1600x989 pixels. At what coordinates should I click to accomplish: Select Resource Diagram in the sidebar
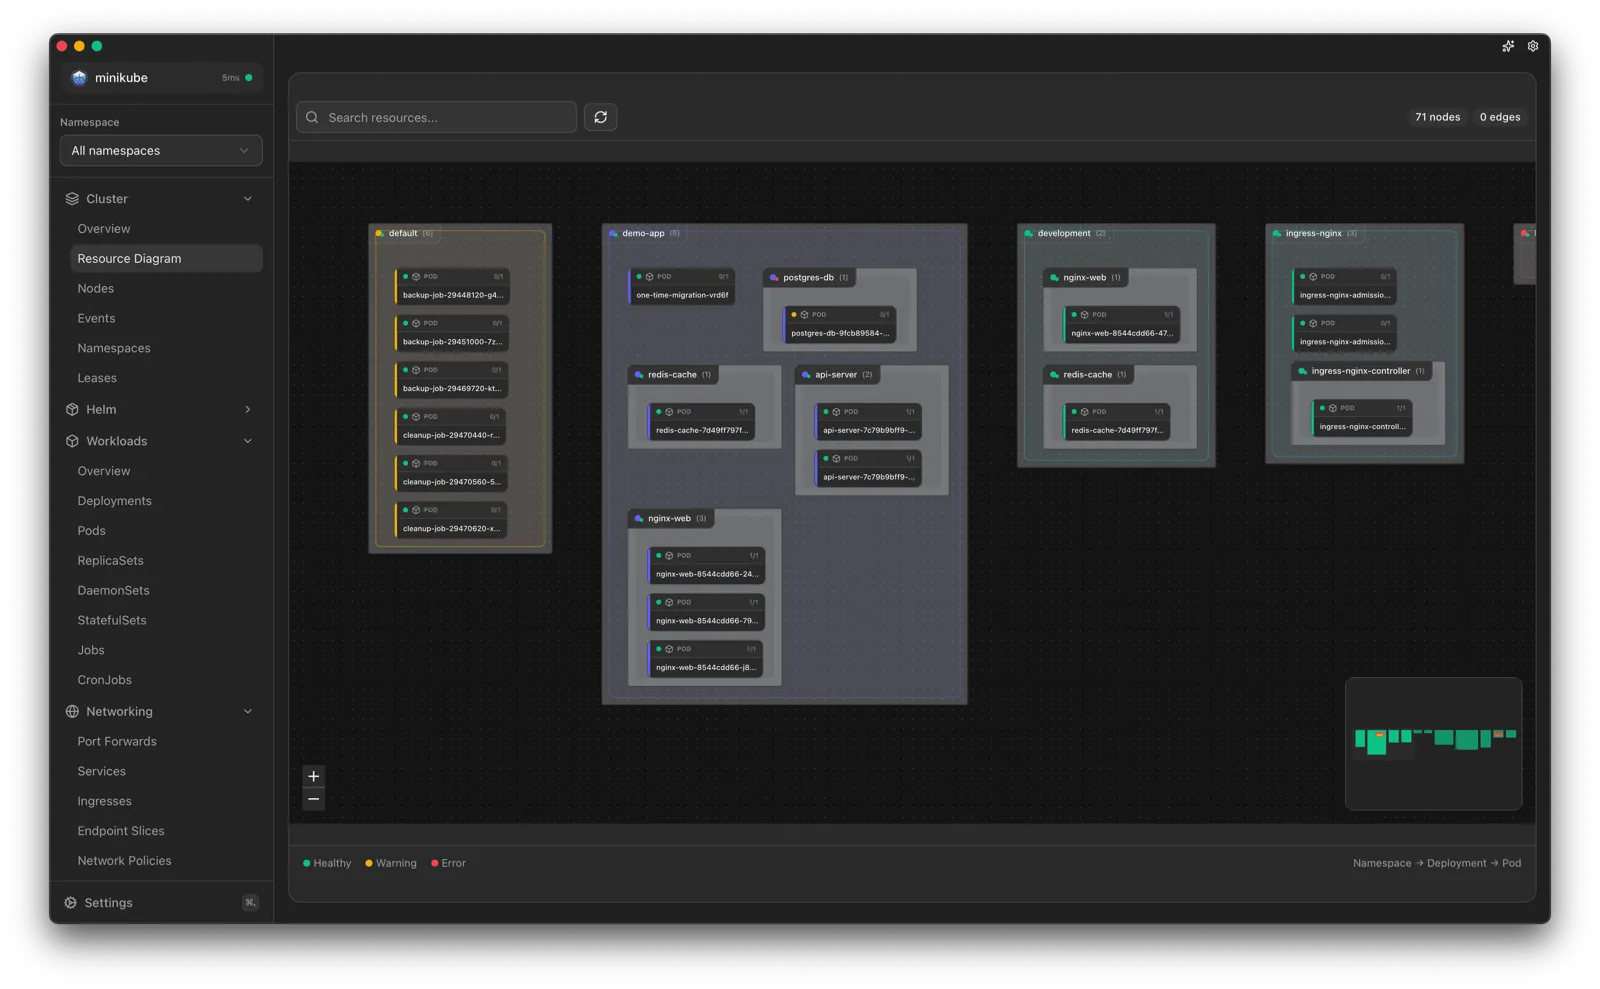coord(130,258)
